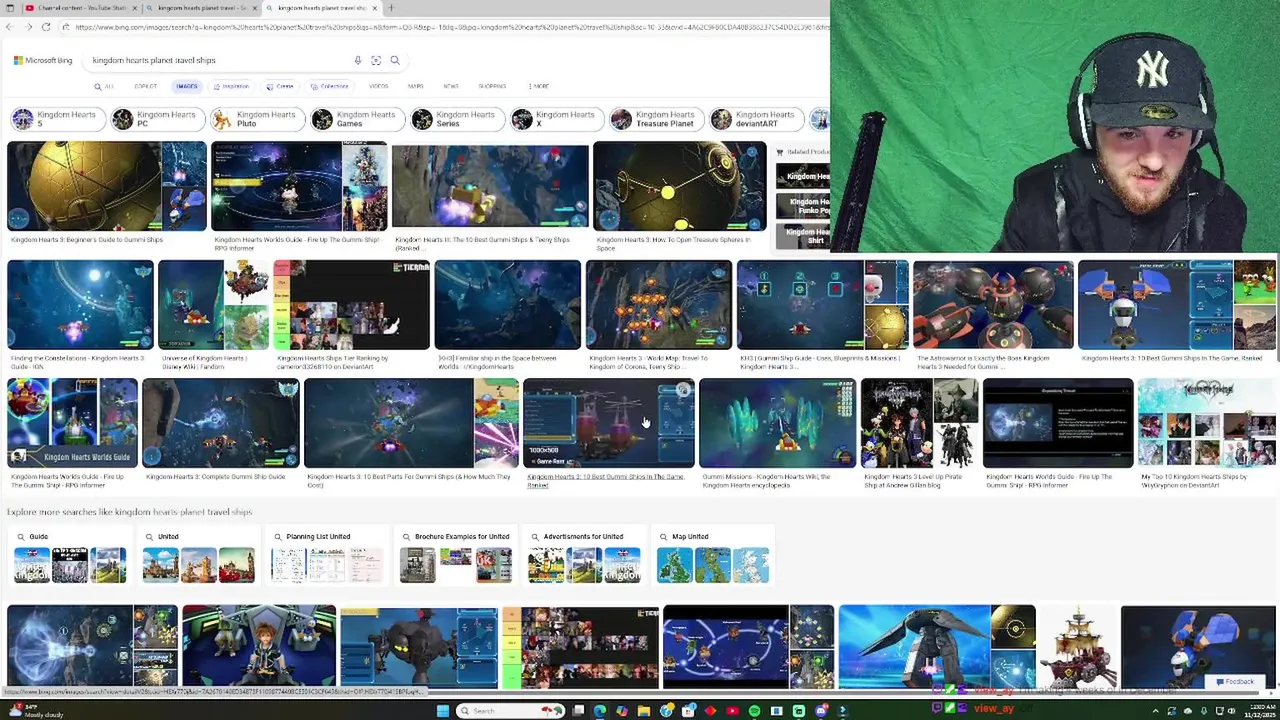The image size is (1280, 720).
Task: Select the SHOPPING search category
Action: [x=492, y=86]
